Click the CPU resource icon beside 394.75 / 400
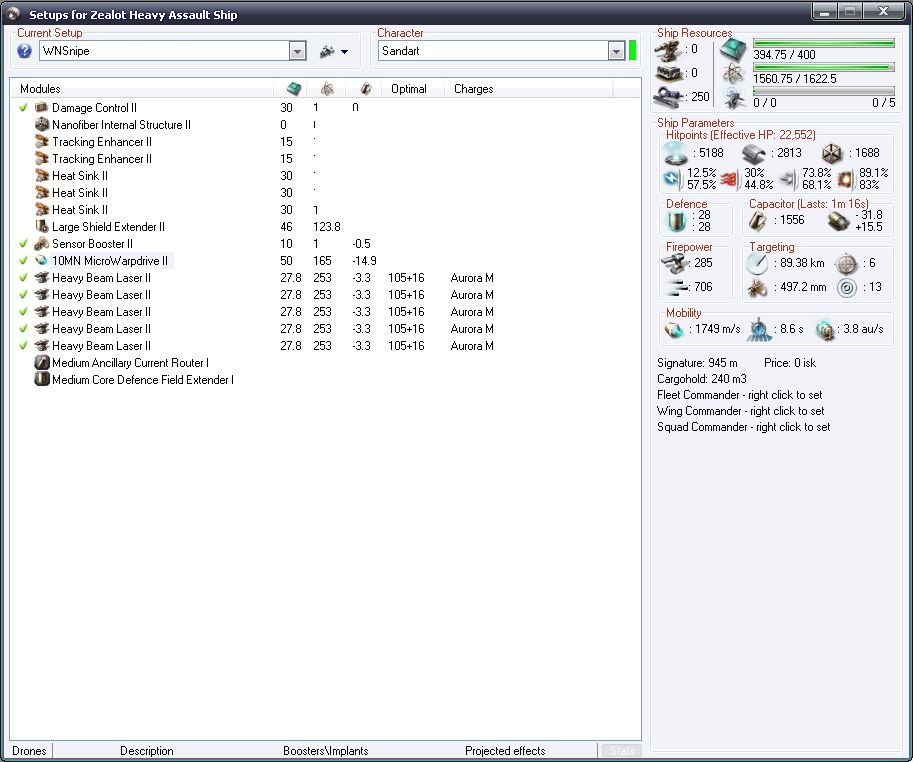Screen dimensions: 913x762 coord(733,50)
